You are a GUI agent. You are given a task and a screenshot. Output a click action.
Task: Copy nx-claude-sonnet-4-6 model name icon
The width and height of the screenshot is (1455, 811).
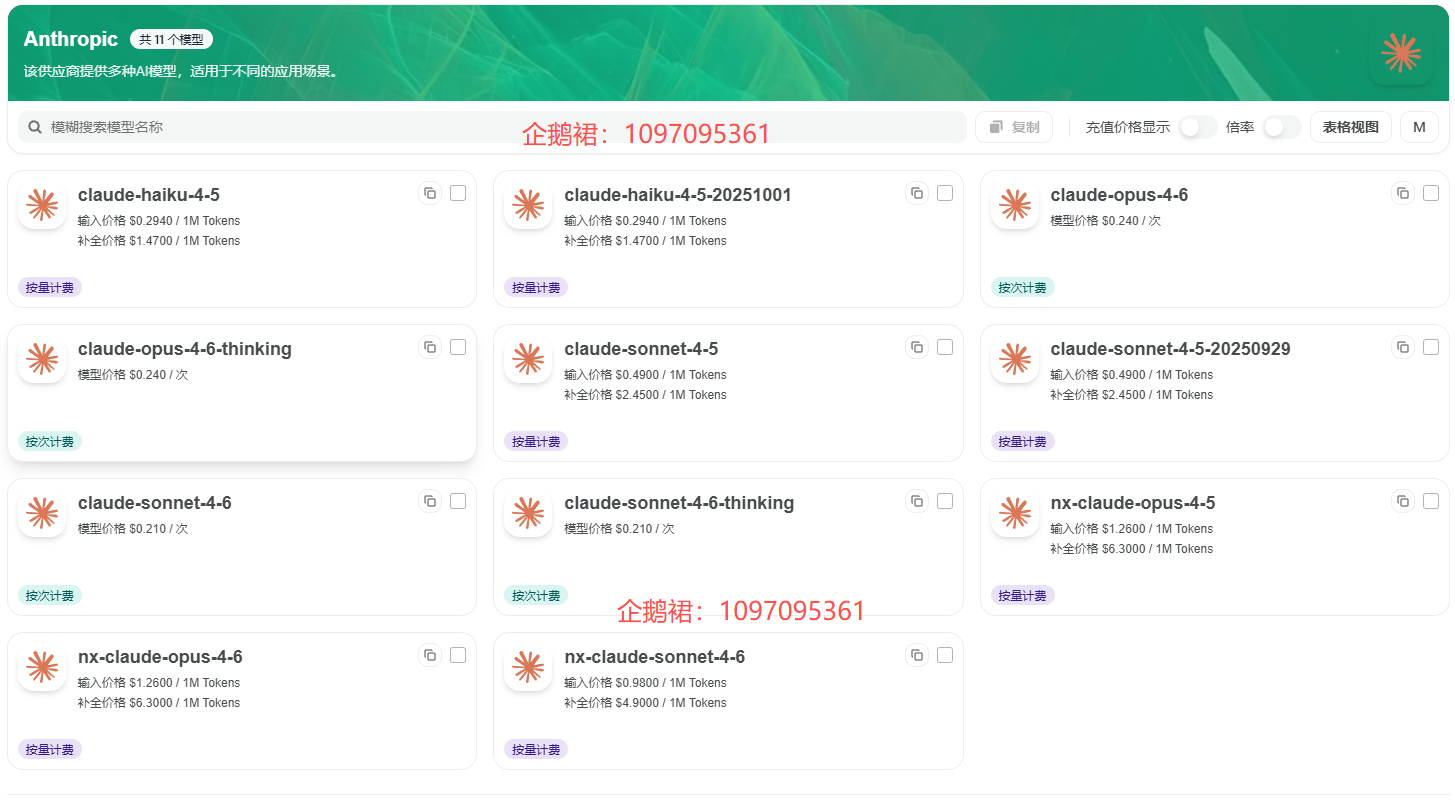(x=917, y=655)
